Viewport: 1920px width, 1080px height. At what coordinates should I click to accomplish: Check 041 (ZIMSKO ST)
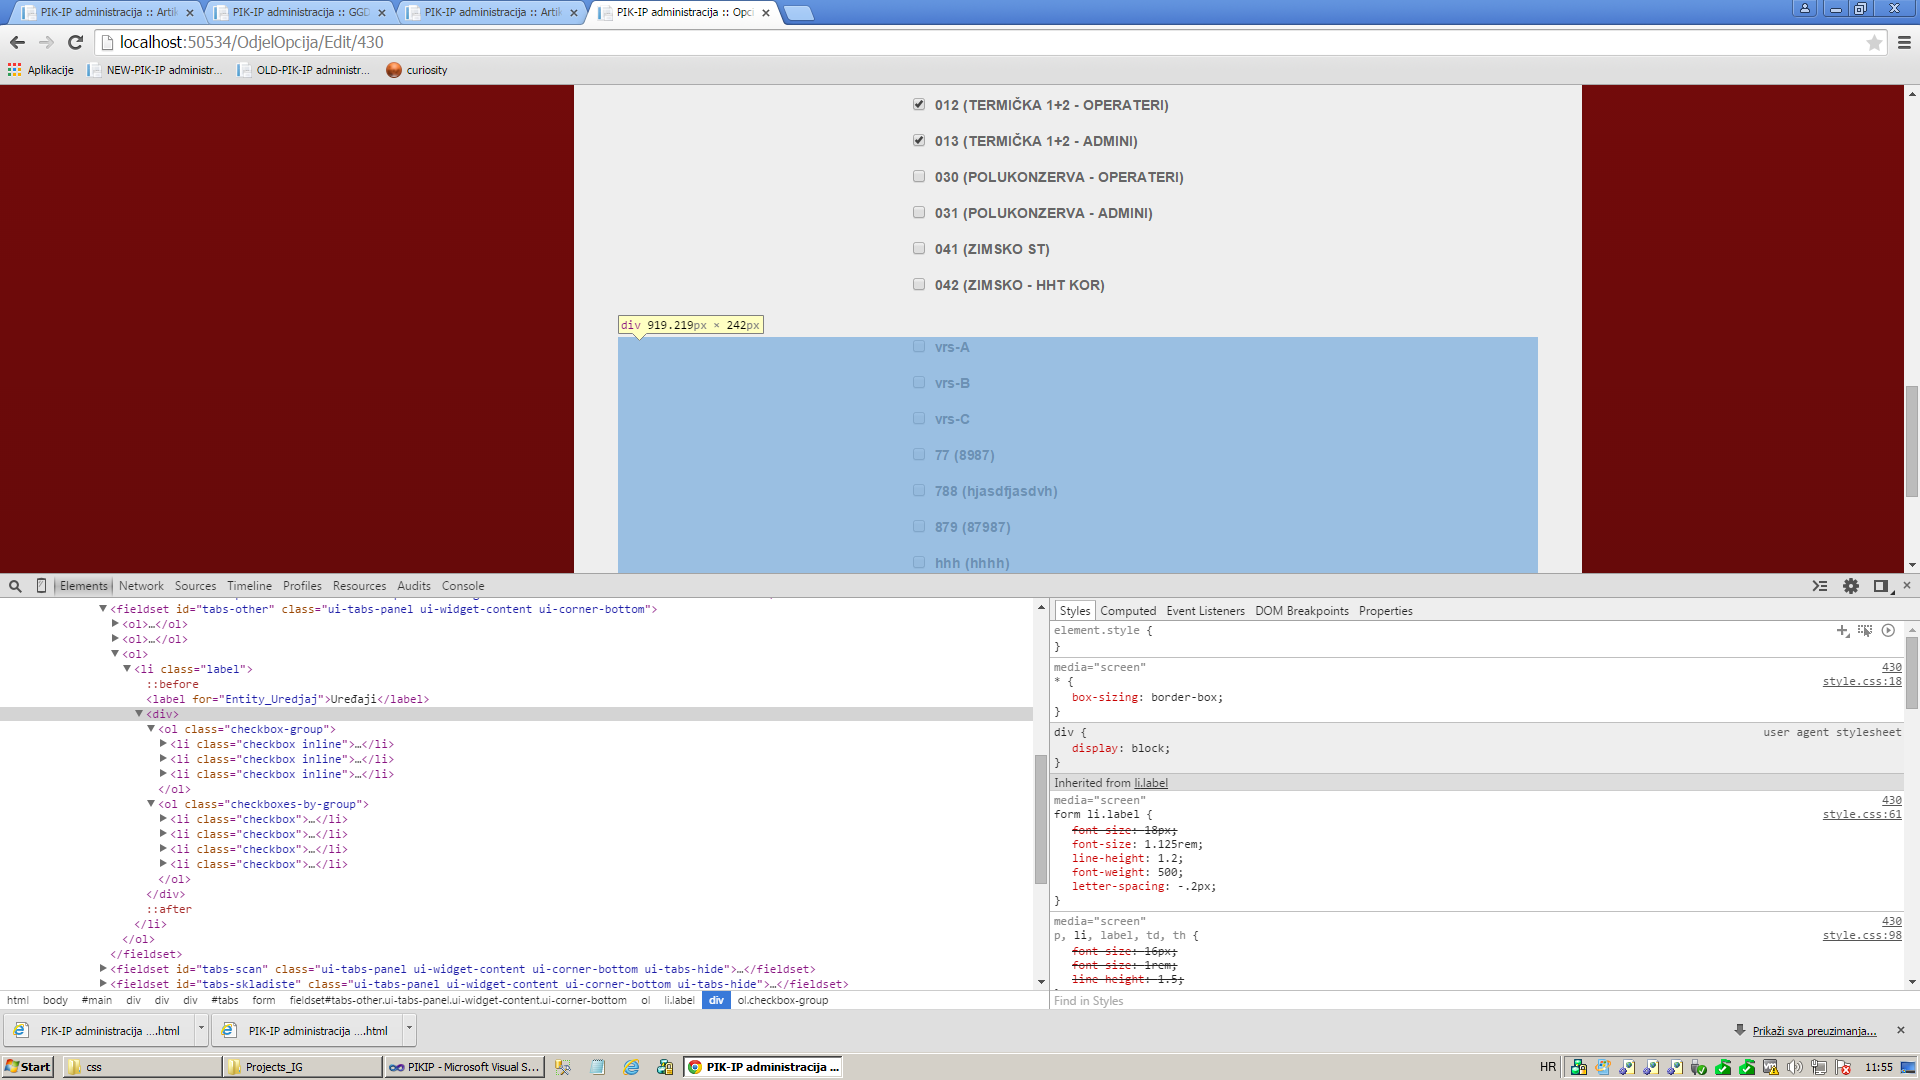click(x=919, y=248)
